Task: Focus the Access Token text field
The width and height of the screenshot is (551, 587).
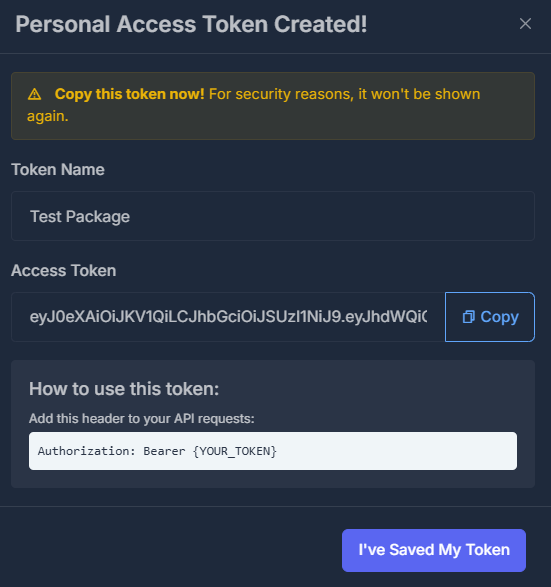Action: click(x=228, y=317)
